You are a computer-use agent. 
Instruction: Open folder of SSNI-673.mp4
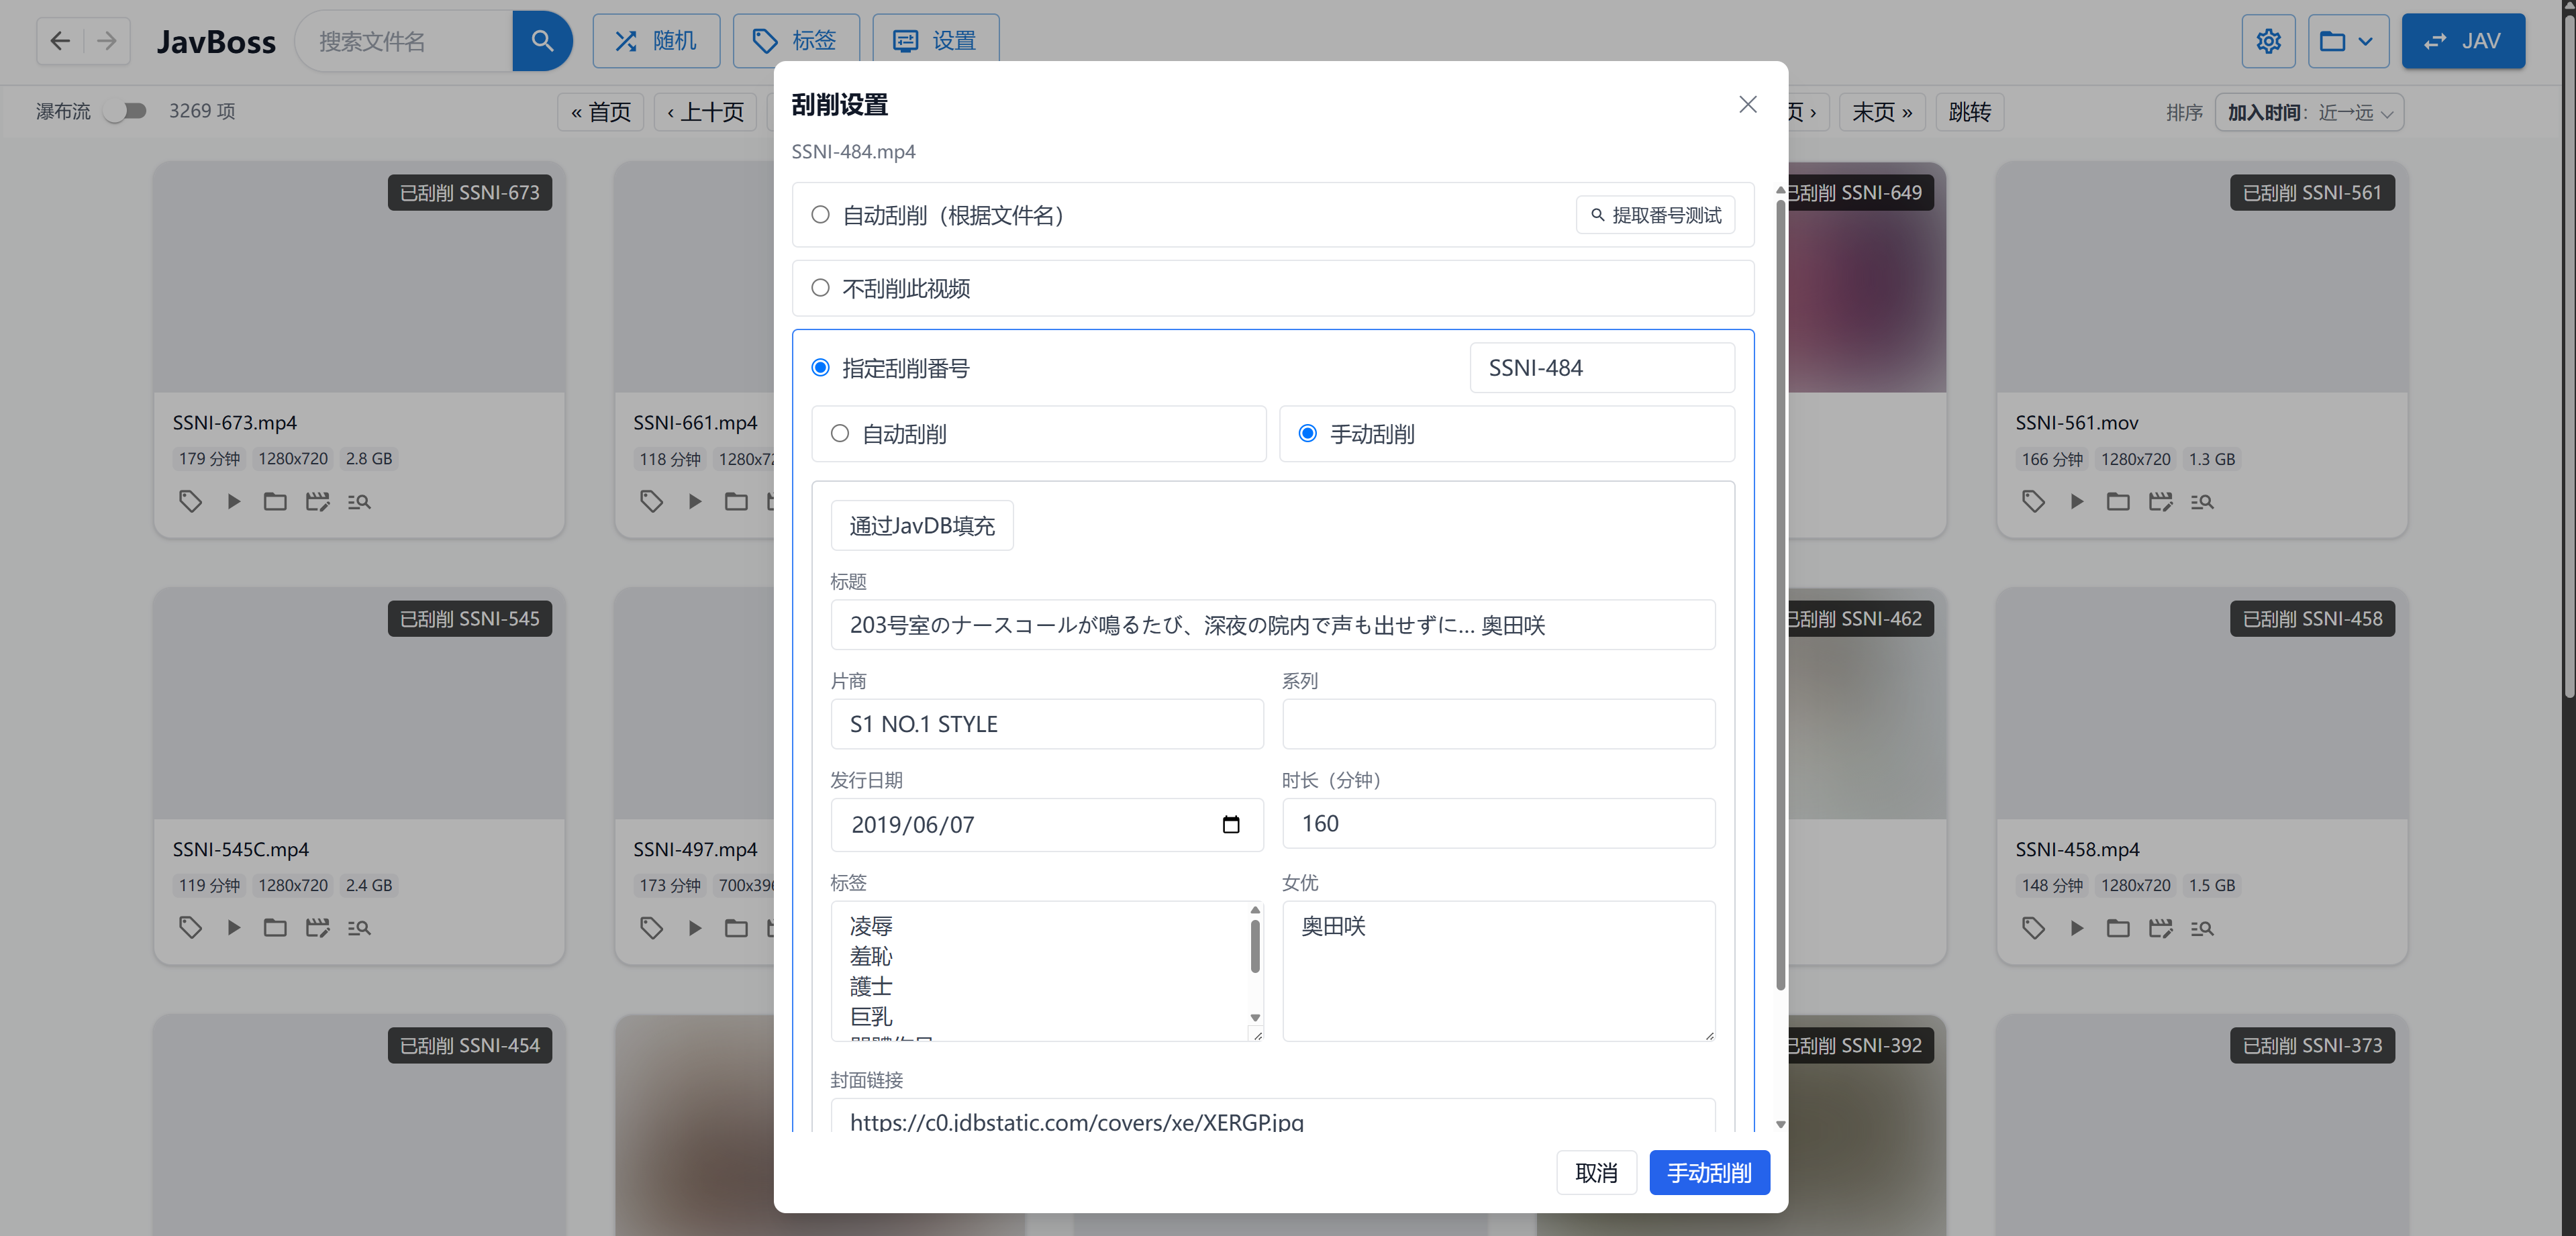[275, 501]
